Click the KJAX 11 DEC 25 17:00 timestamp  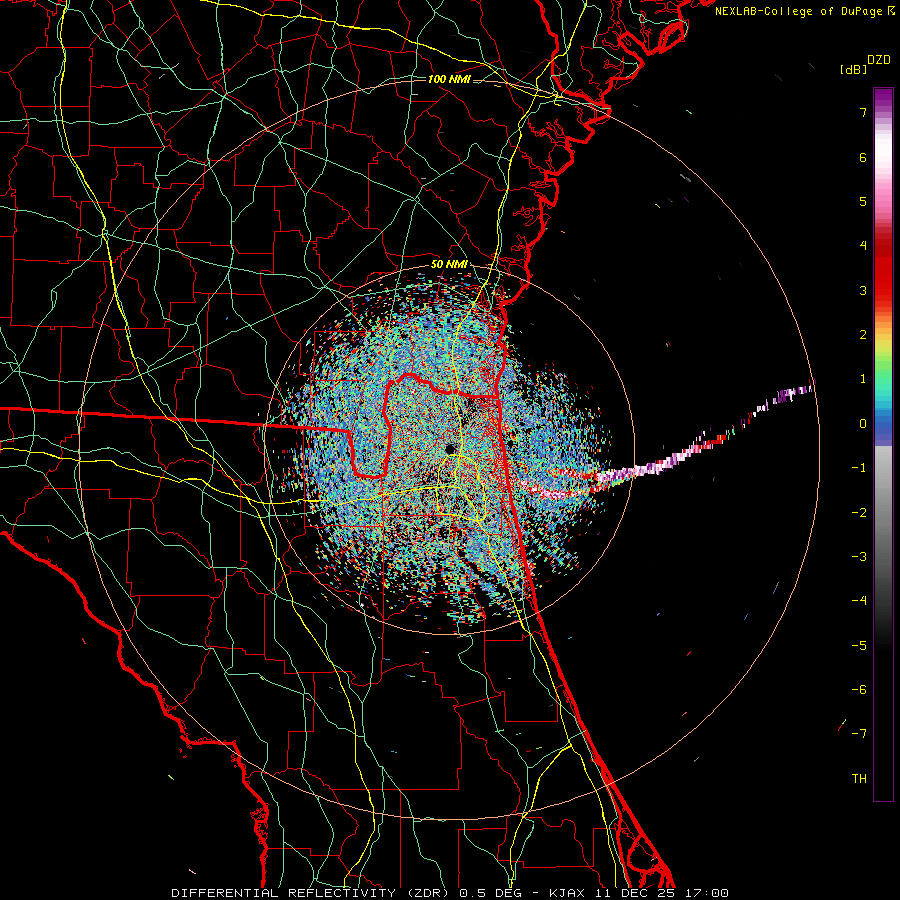(639, 893)
